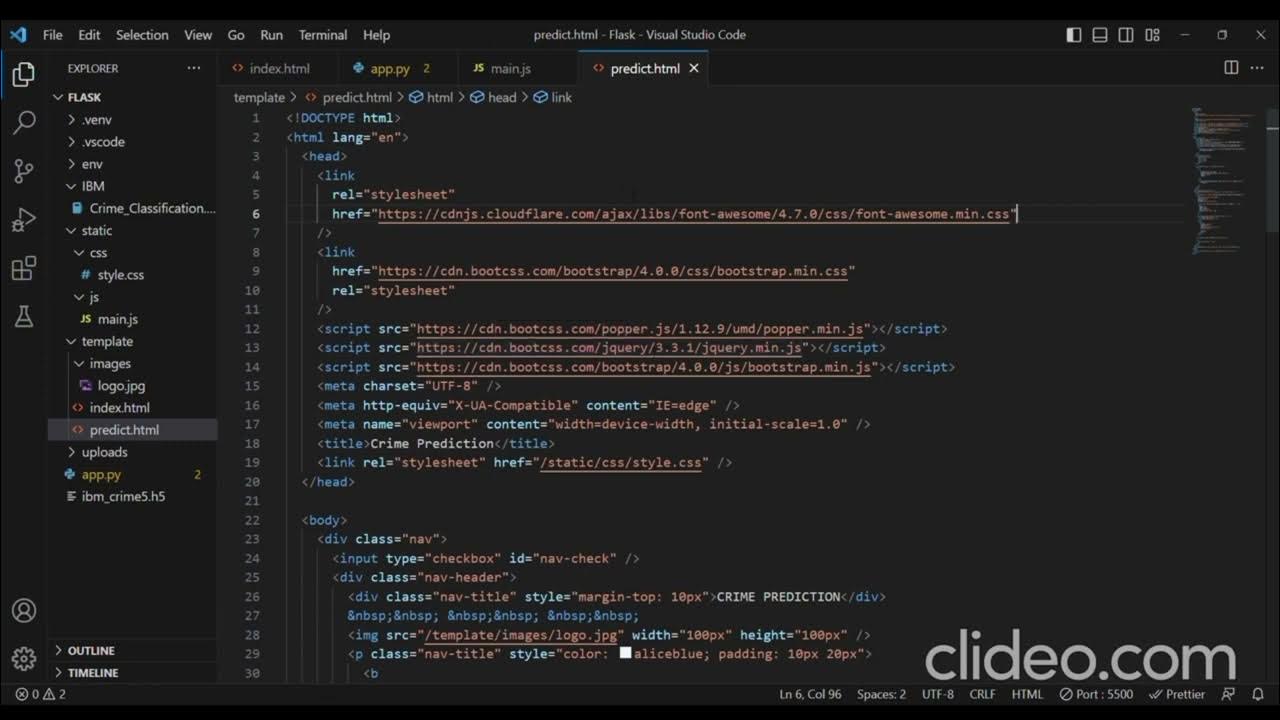Open the Accounts icon in activity bar

(x=23, y=610)
